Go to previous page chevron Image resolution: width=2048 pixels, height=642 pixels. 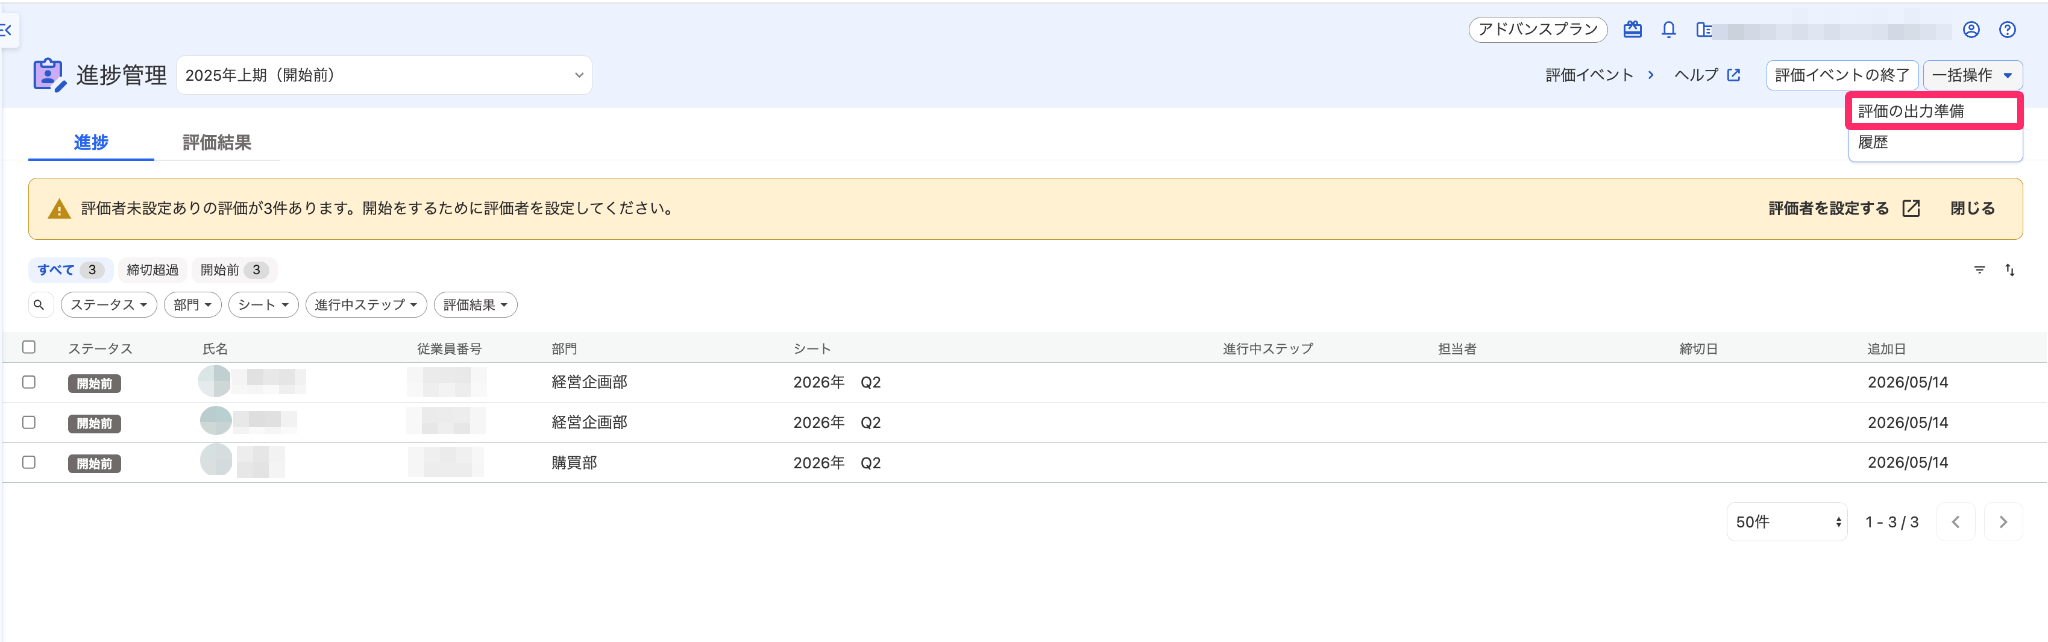(1955, 522)
